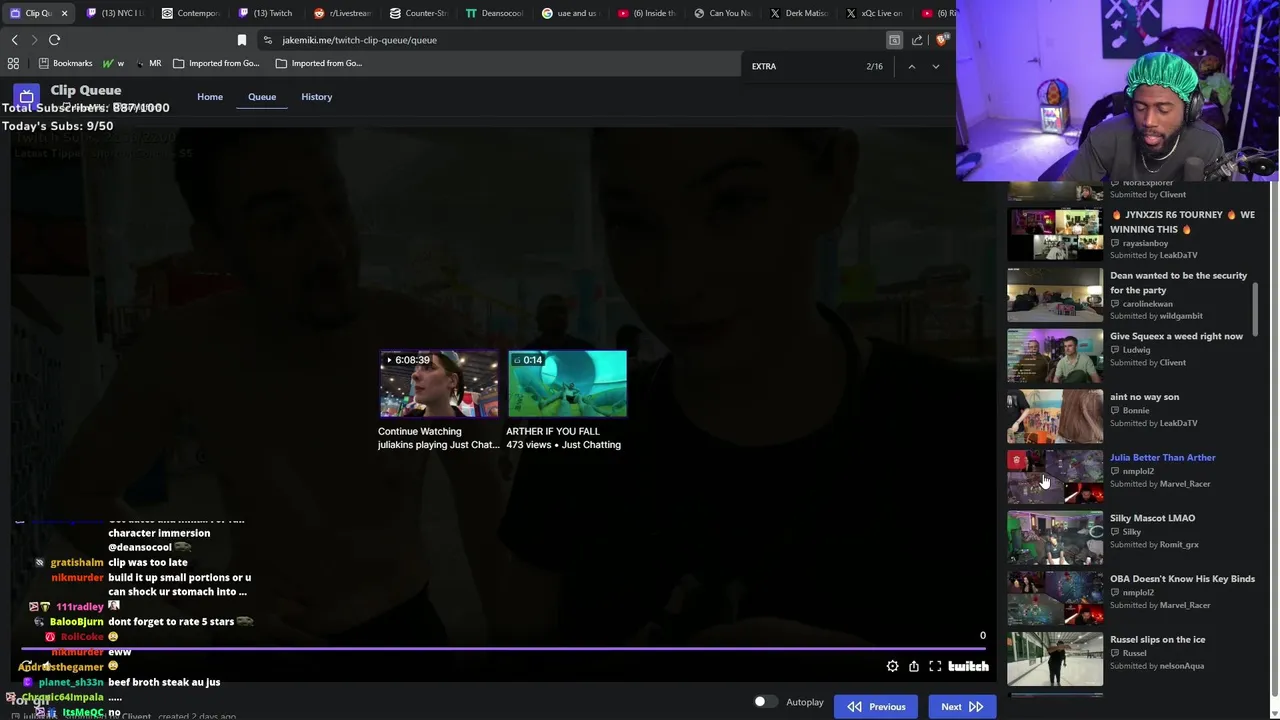Skip to the Next clip

click(962, 707)
